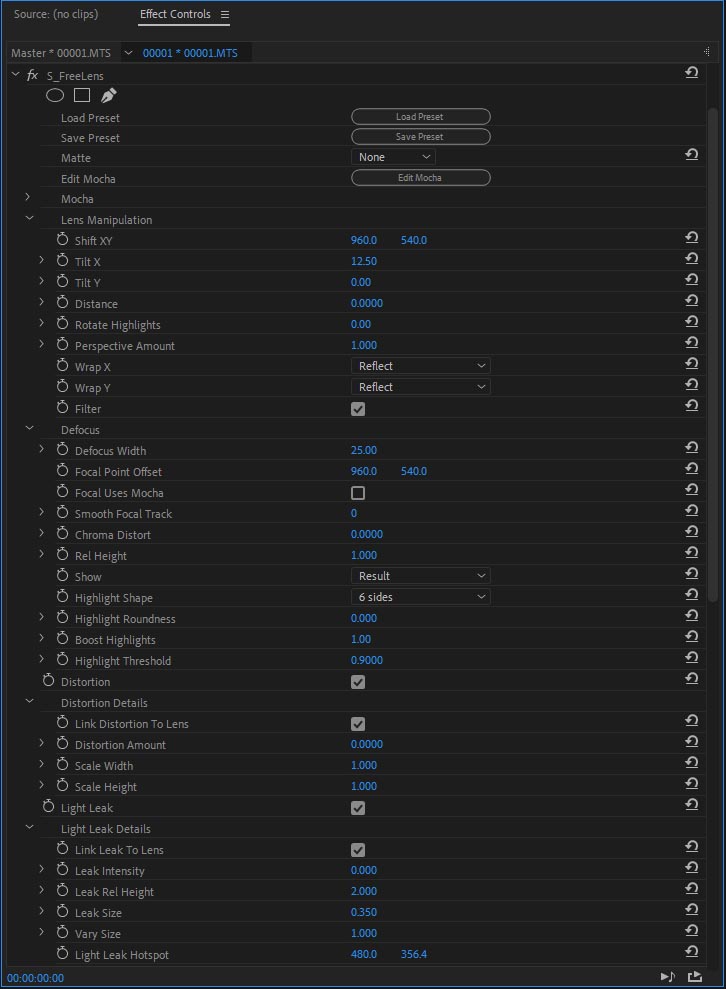Screen dimensions: 726x989
Task: Select the ellipse mask tool
Action: coord(55,96)
